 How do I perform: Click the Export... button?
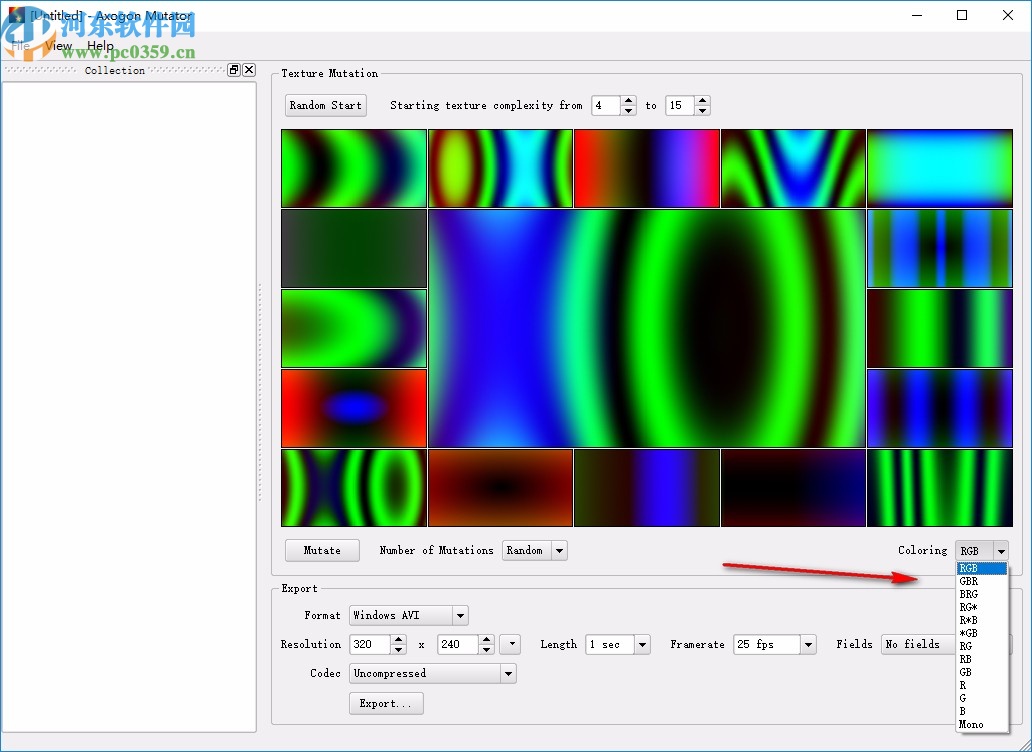(x=386, y=703)
